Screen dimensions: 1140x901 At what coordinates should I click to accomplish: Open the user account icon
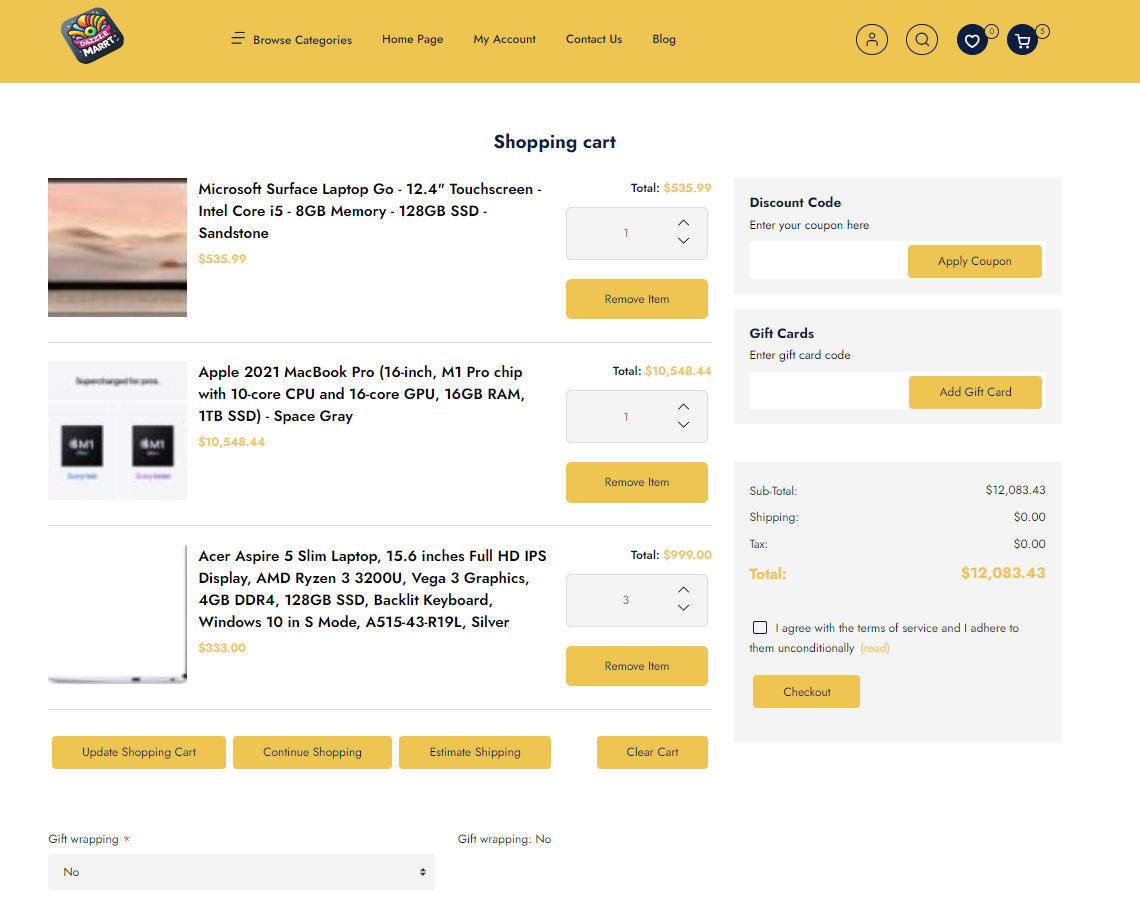pos(872,40)
